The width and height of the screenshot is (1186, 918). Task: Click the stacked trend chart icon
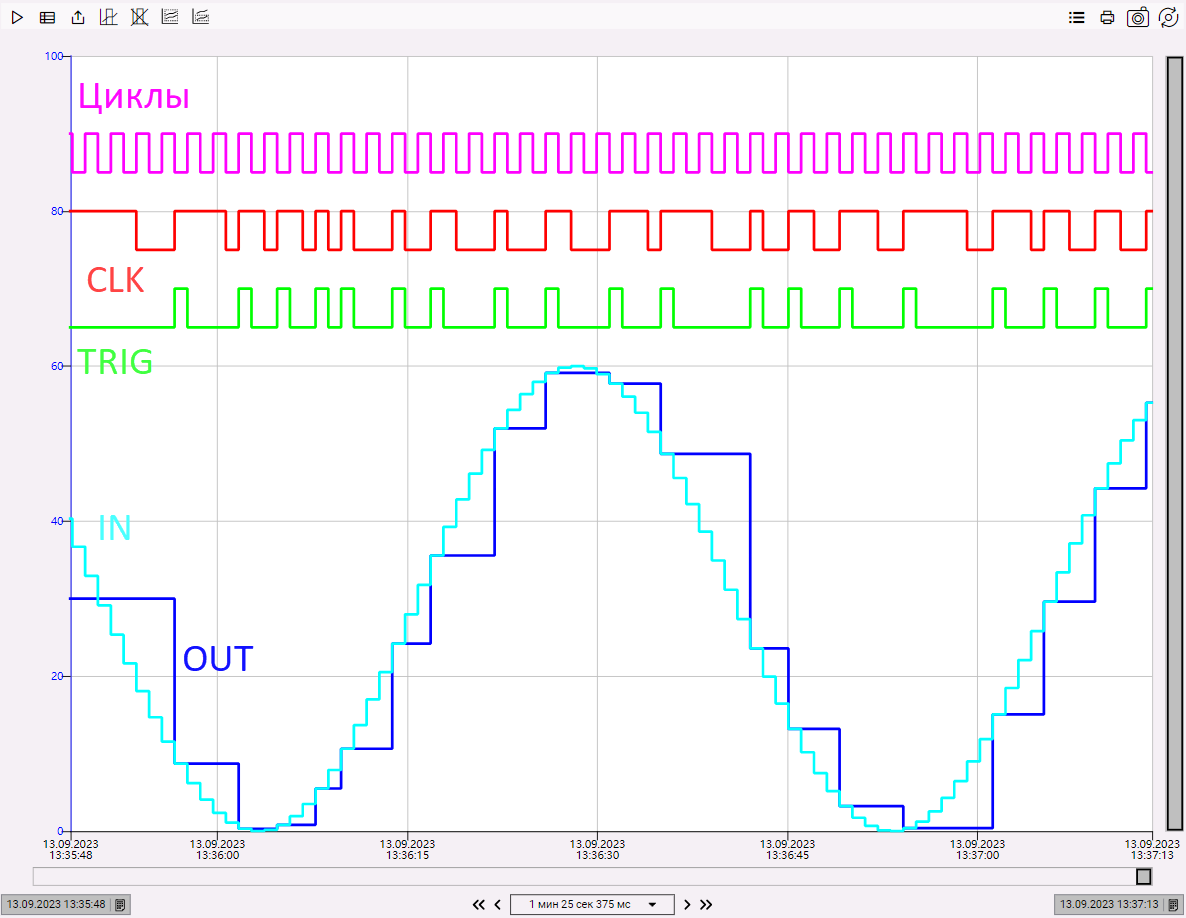(x=201, y=17)
